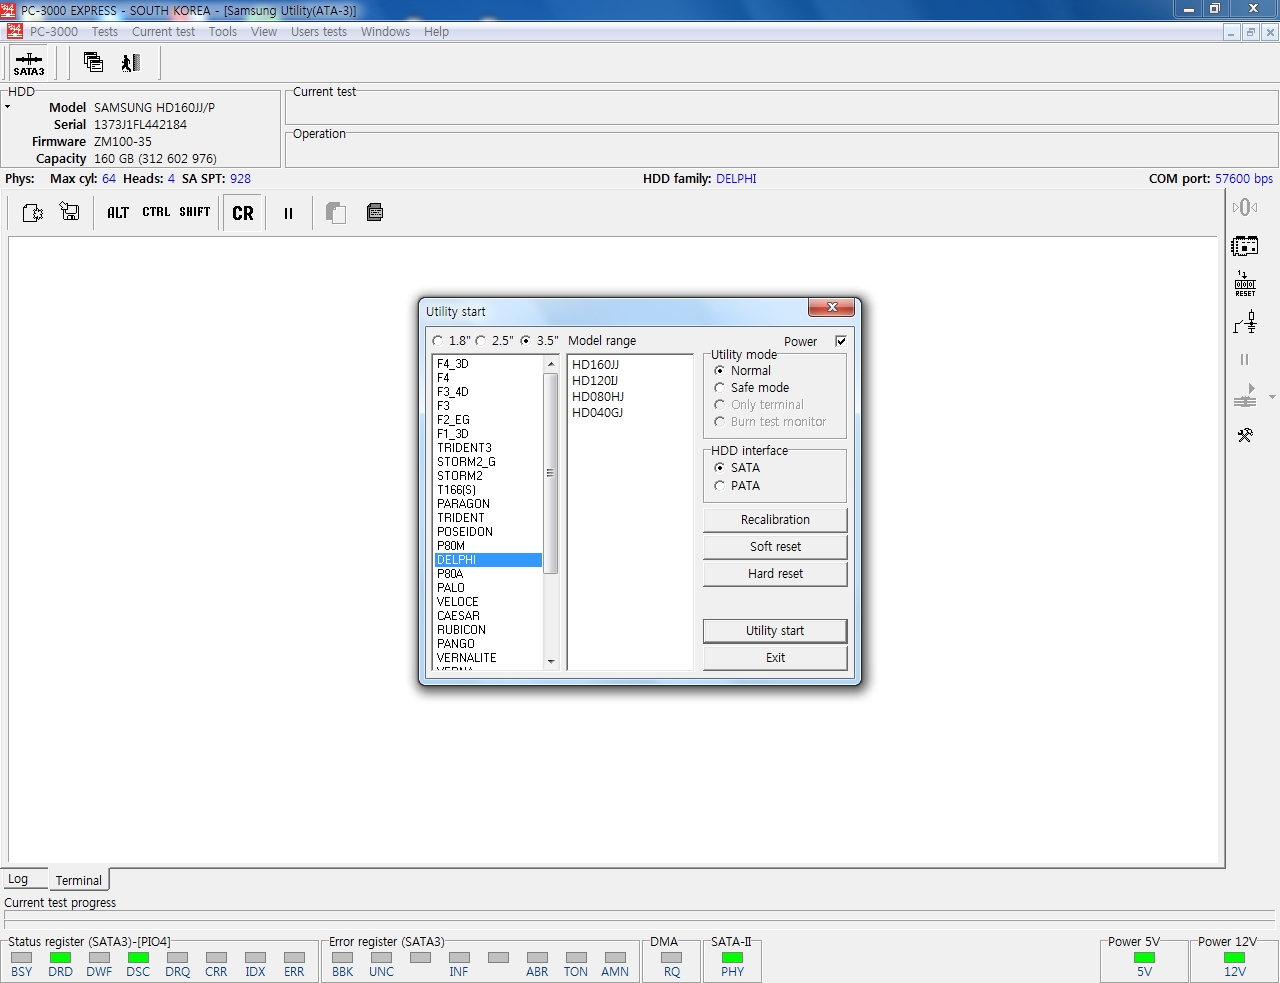The image size is (1280, 983).
Task: Click the Utility start button
Action: click(x=775, y=631)
